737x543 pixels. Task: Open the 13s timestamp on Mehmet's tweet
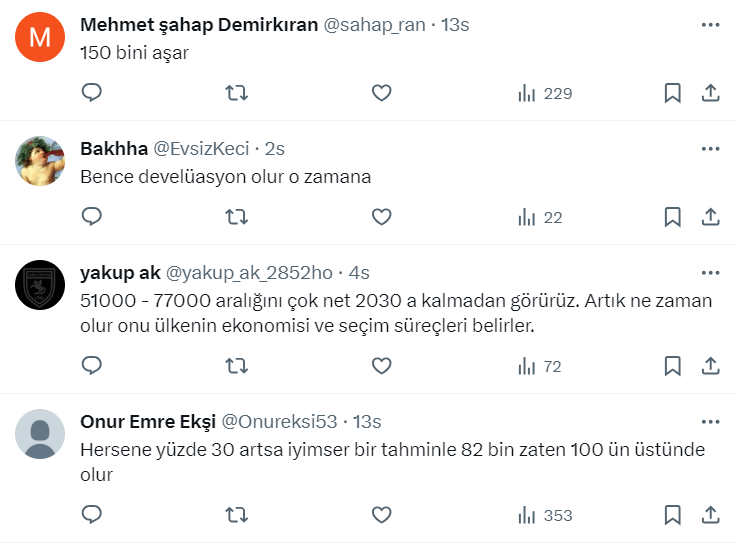[x=455, y=25]
